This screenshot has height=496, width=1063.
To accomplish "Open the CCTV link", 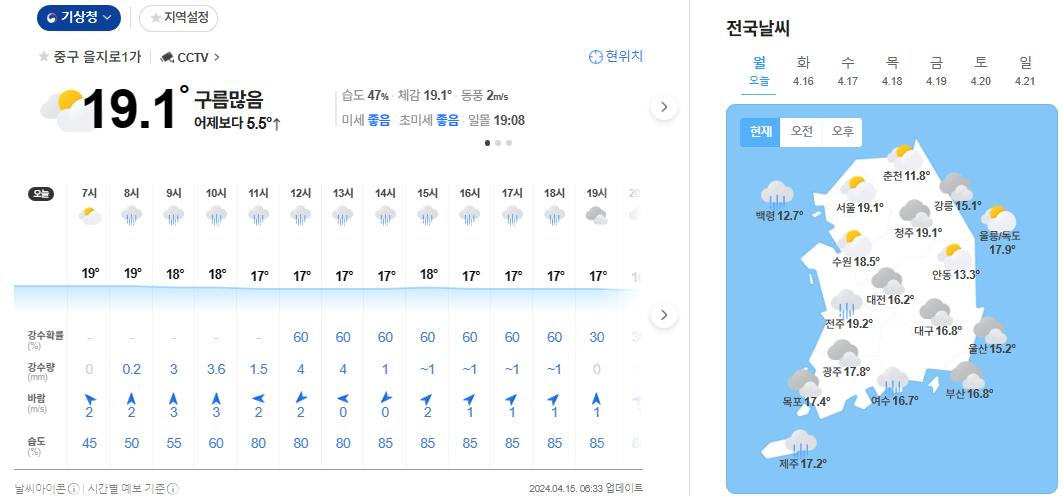I will click(x=191, y=57).
